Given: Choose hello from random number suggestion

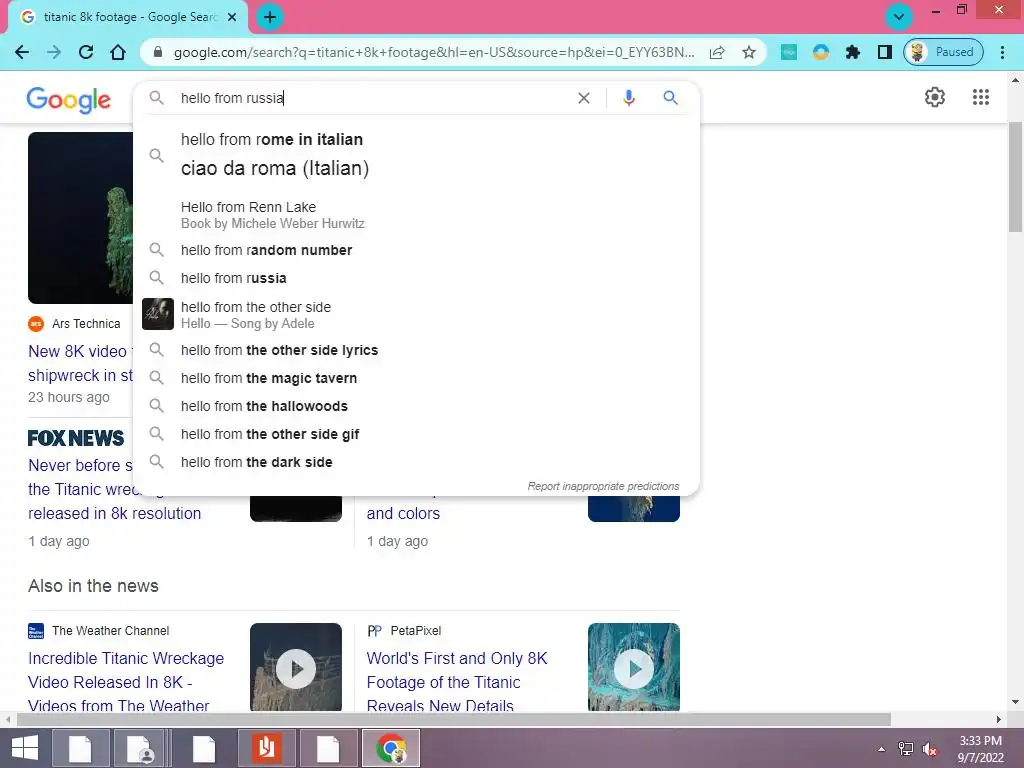Looking at the screenshot, I should coord(417,250).
